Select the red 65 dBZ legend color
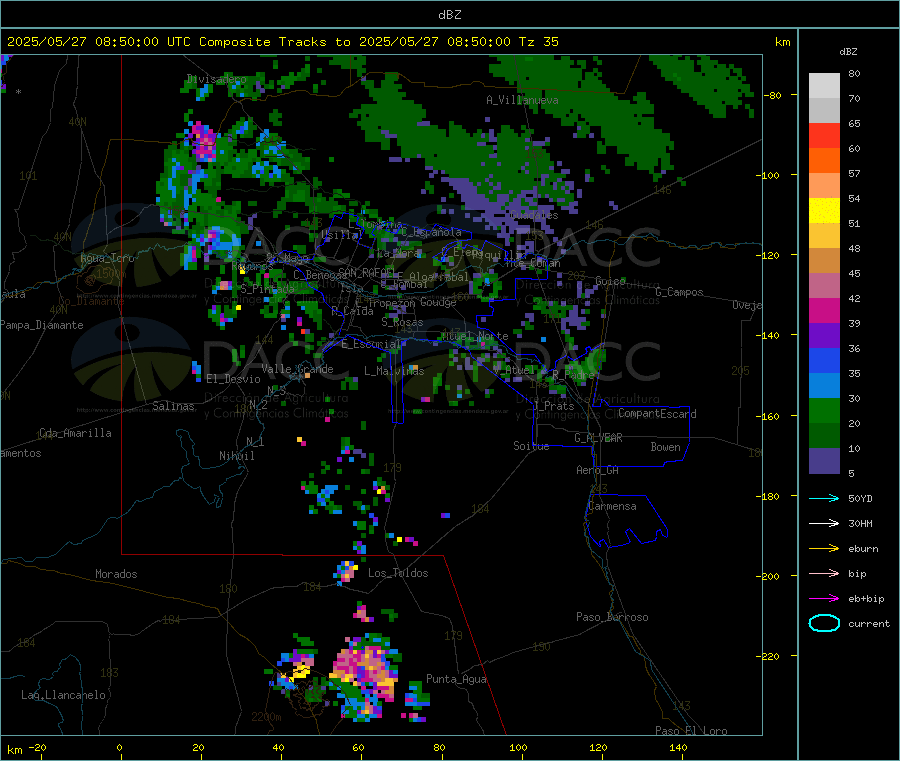This screenshot has width=900, height=761. [824, 135]
